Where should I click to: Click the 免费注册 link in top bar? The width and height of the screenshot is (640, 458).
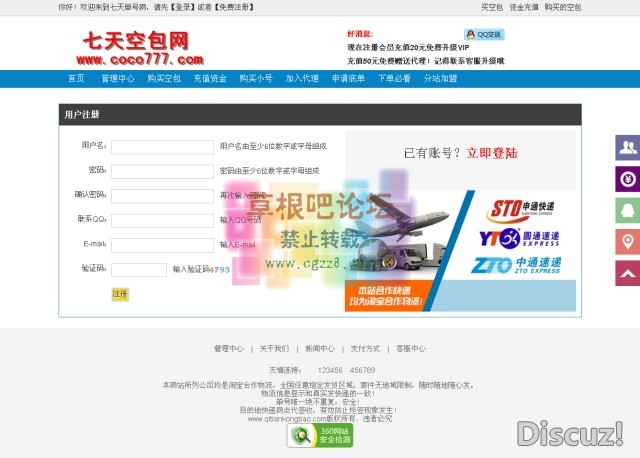pyautogui.click(x=234, y=7)
